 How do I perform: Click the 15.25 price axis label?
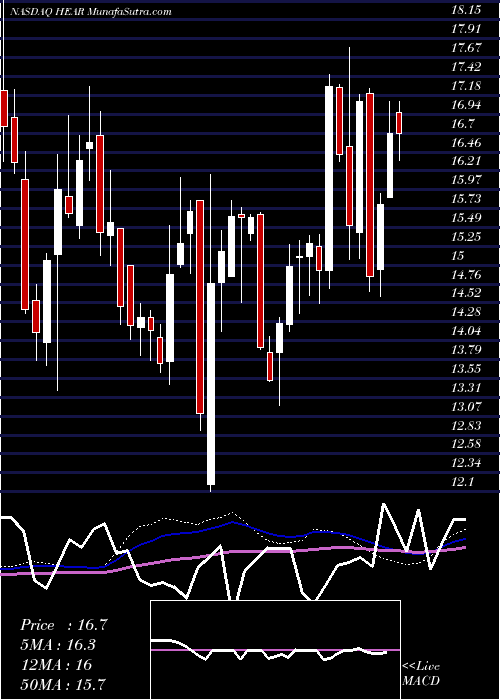click(x=466, y=237)
